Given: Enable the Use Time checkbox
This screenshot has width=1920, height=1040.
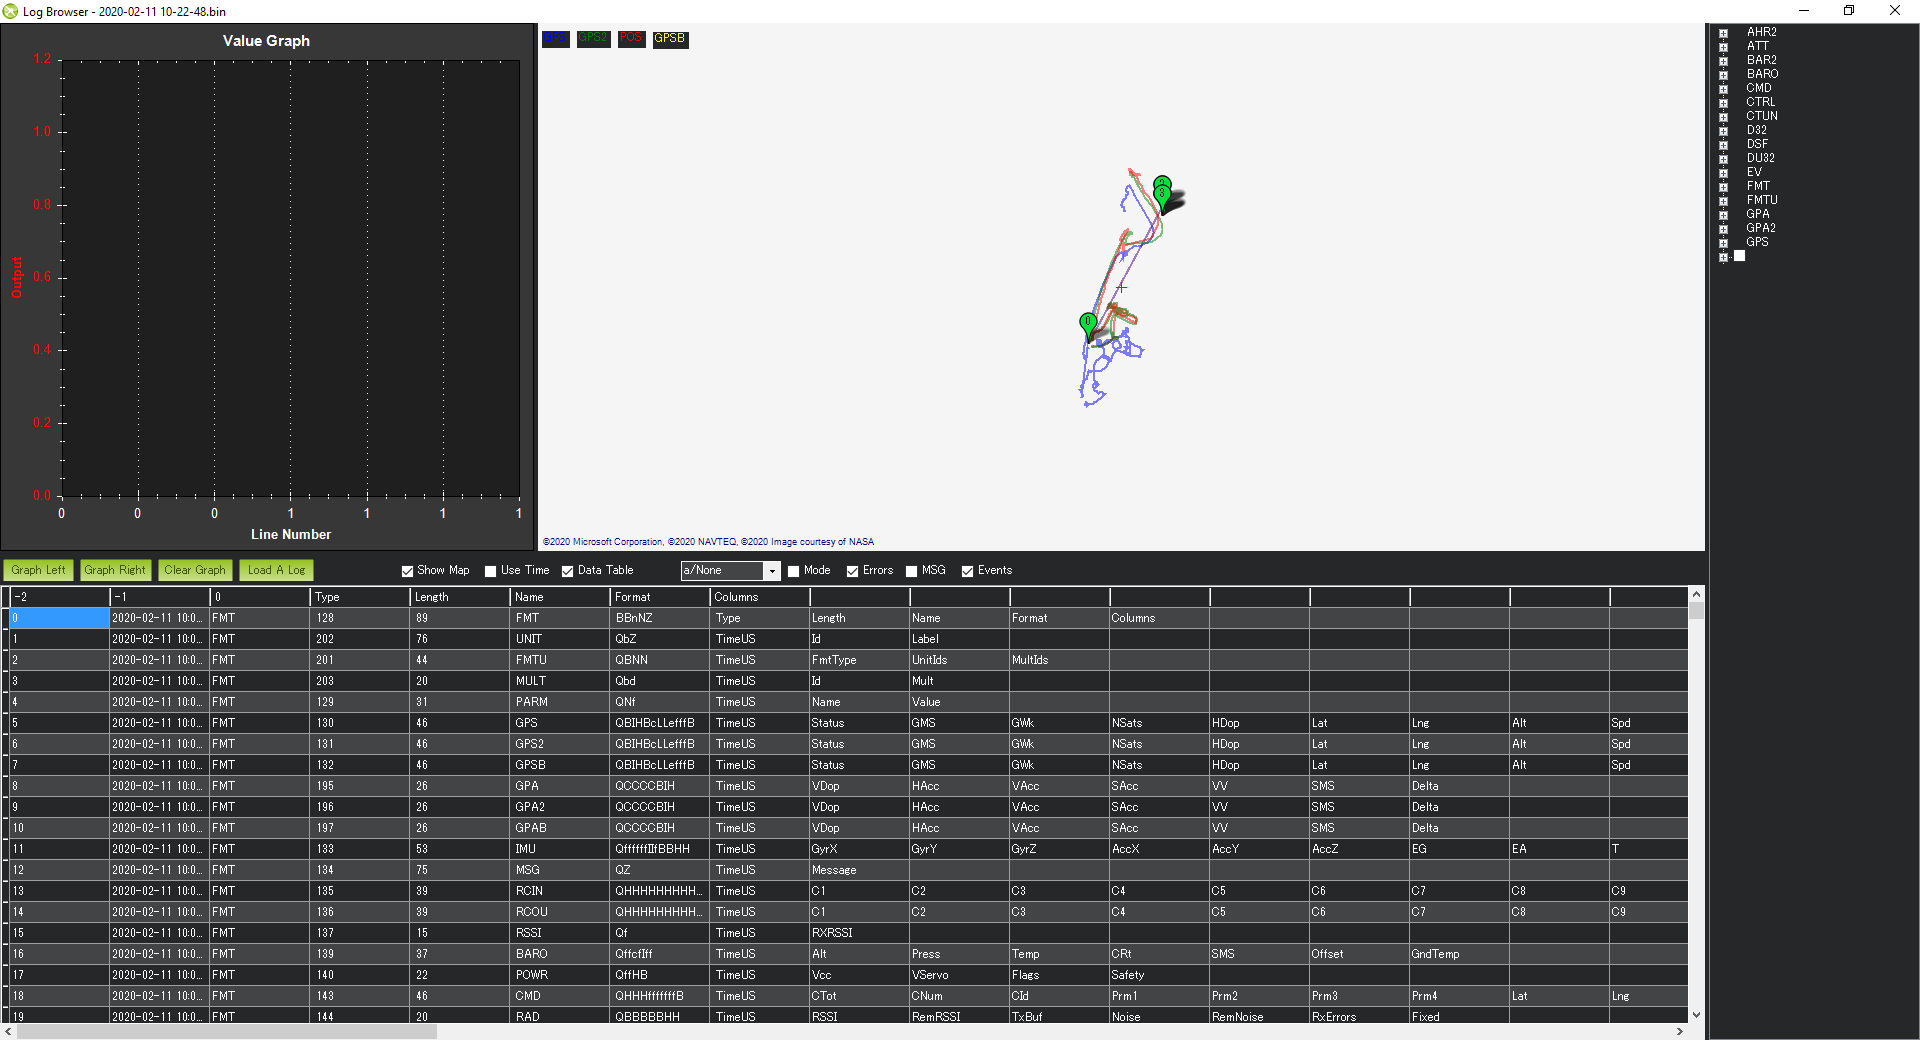Looking at the screenshot, I should tap(490, 571).
